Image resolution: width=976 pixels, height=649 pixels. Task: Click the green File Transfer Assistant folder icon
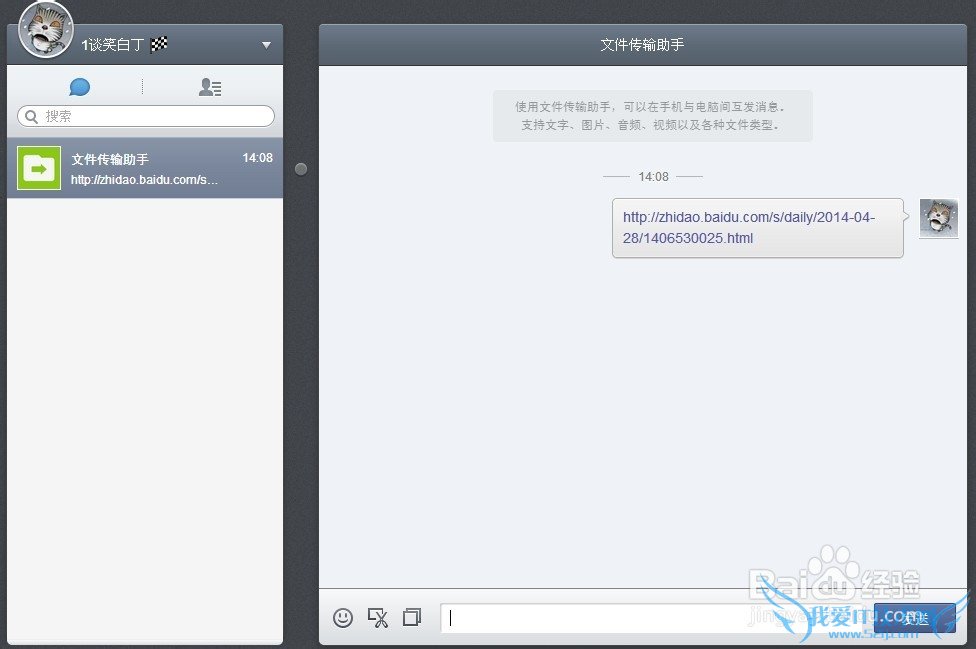39,168
